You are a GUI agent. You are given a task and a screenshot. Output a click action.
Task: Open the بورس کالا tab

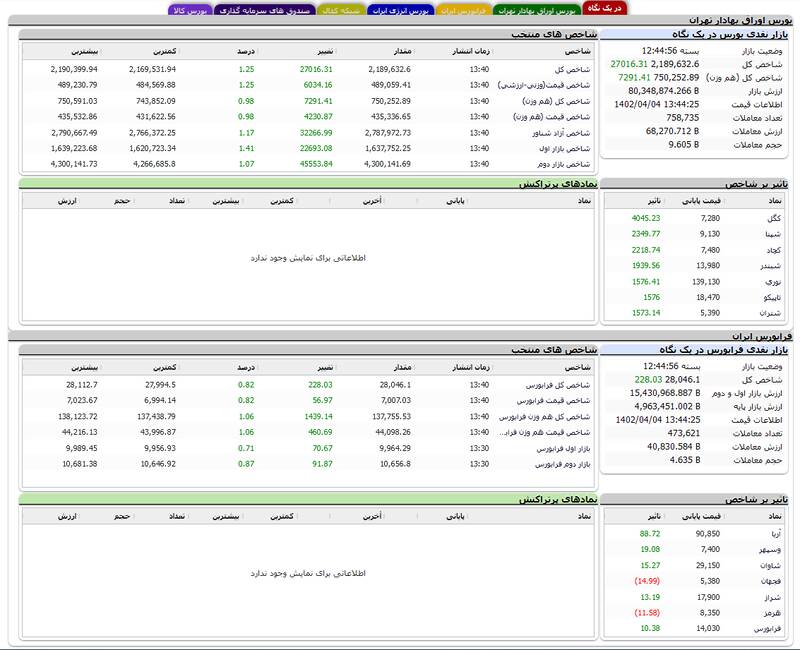coord(189,9)
